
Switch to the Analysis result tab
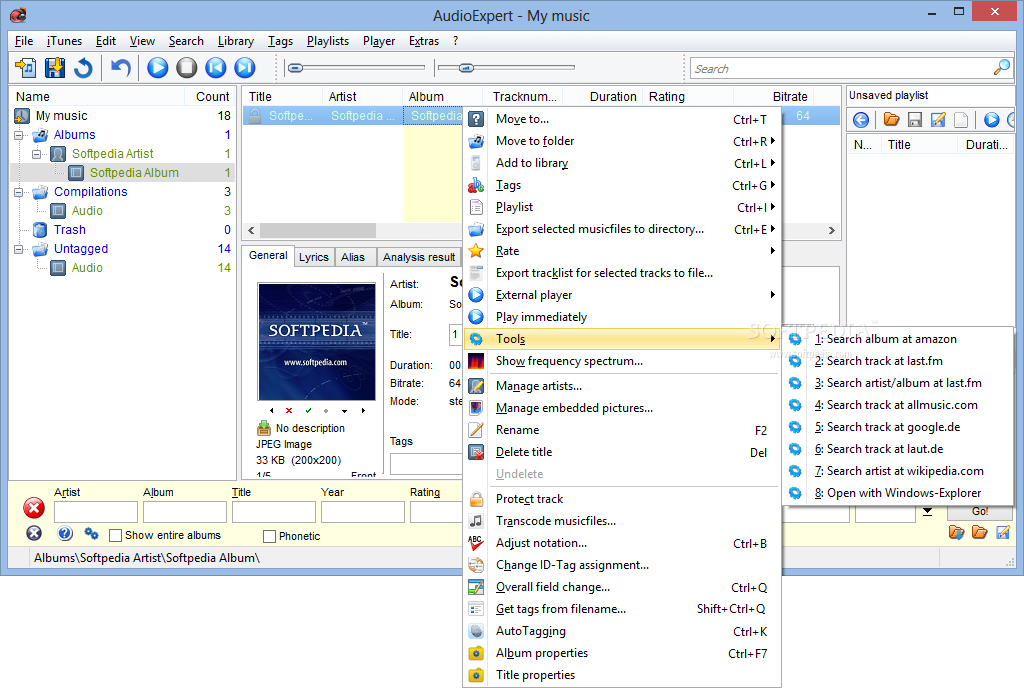(x=419, y=257)
